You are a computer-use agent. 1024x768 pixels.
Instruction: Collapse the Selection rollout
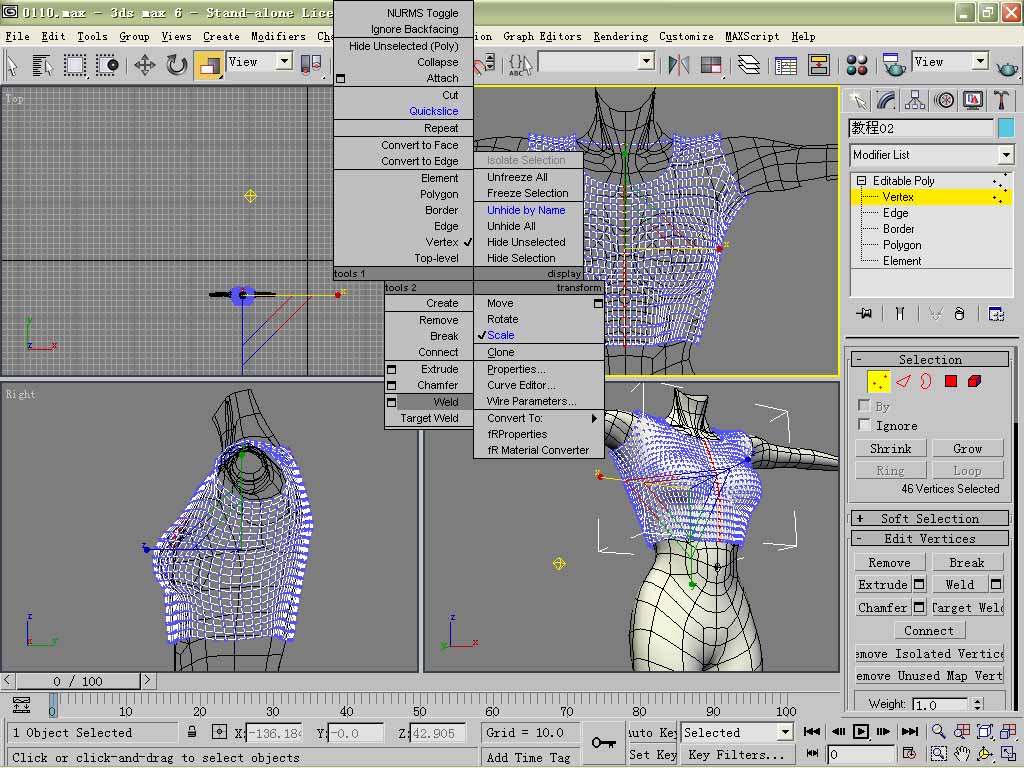pos(930,359)
